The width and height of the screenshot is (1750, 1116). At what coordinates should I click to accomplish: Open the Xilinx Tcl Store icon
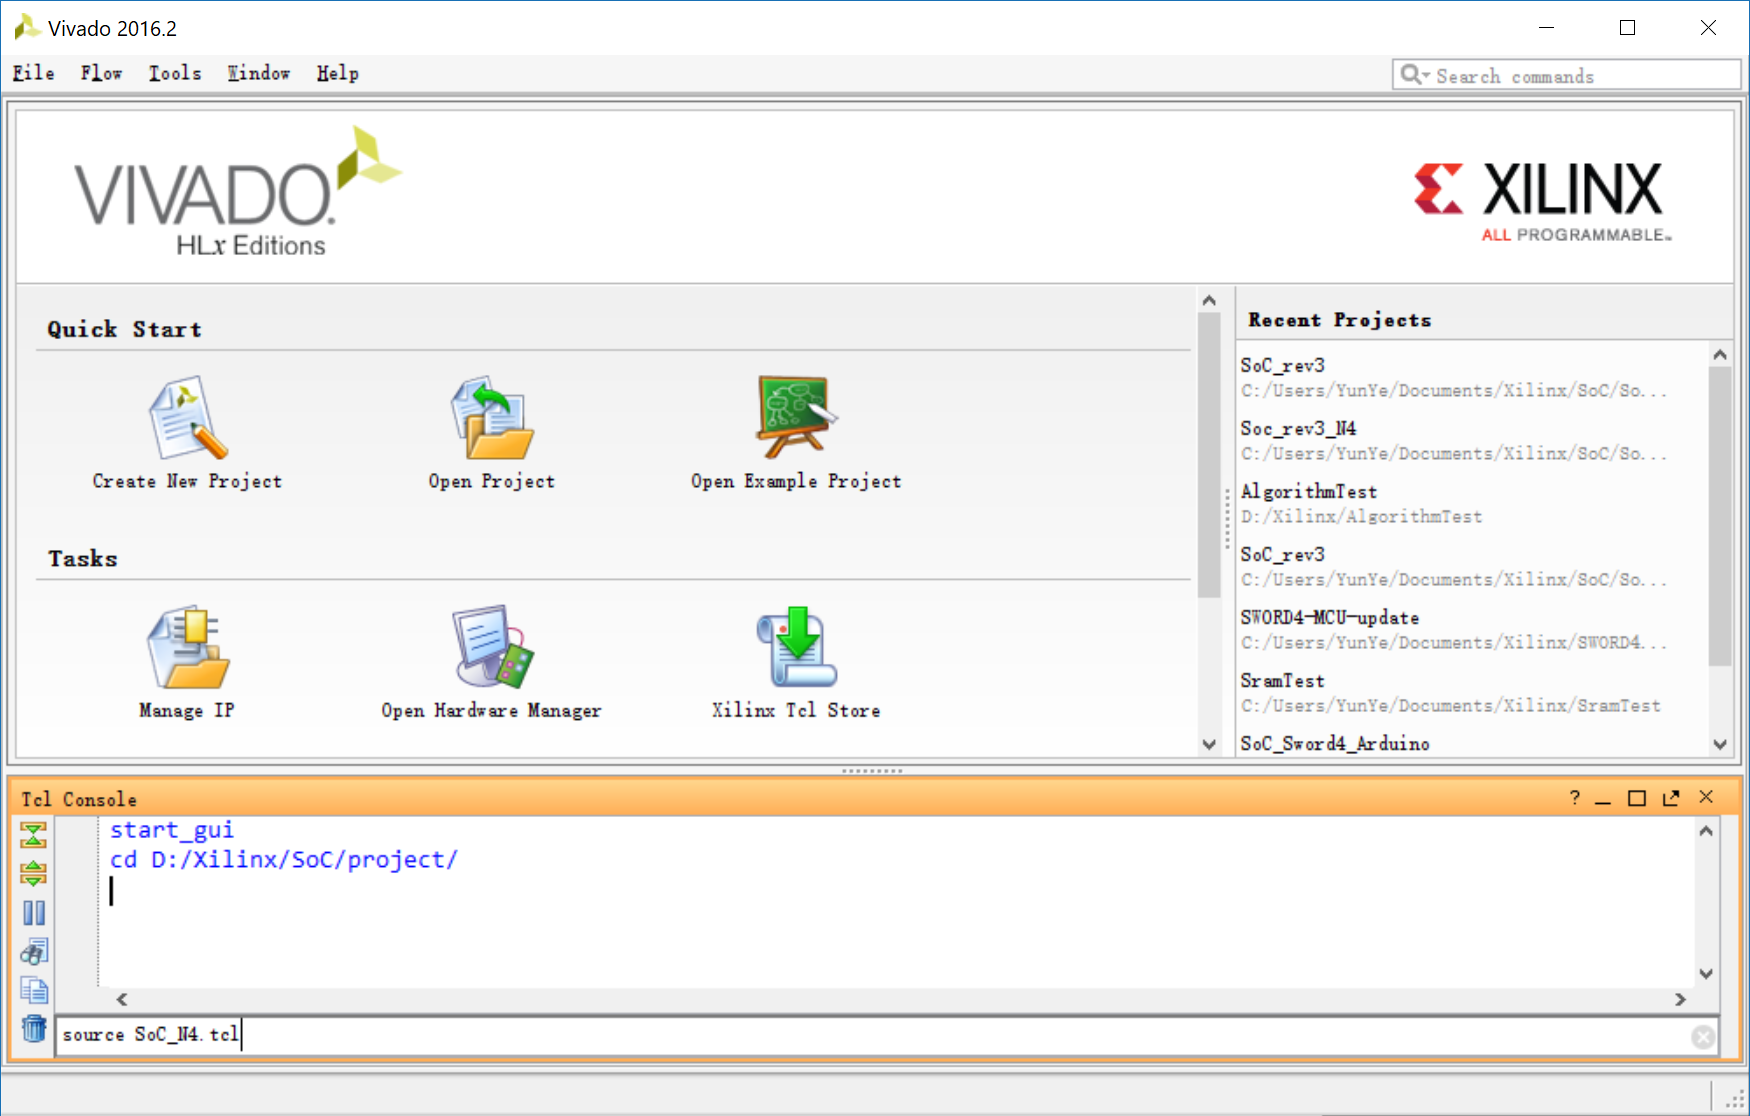(797, 647)
